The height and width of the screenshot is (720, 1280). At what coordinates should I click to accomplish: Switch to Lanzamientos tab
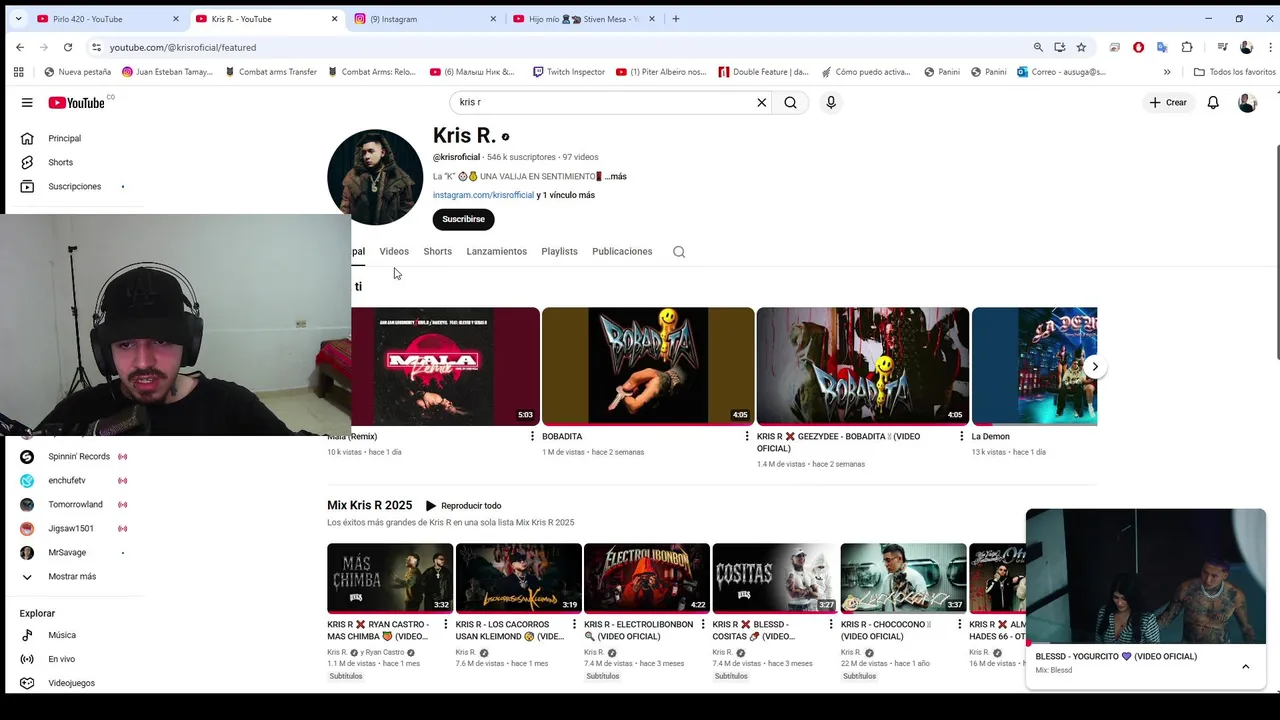(x=496, y=251)
